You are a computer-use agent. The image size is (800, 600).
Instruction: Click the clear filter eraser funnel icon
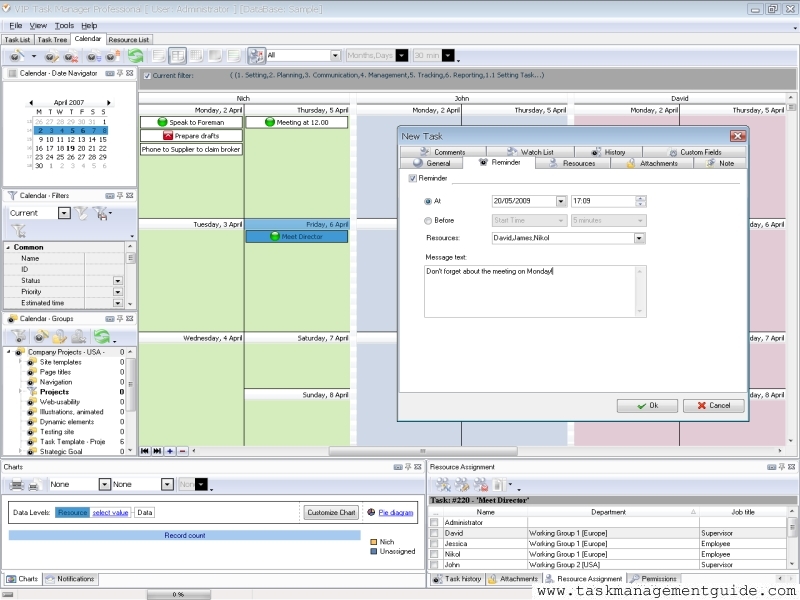coord(81,213)
